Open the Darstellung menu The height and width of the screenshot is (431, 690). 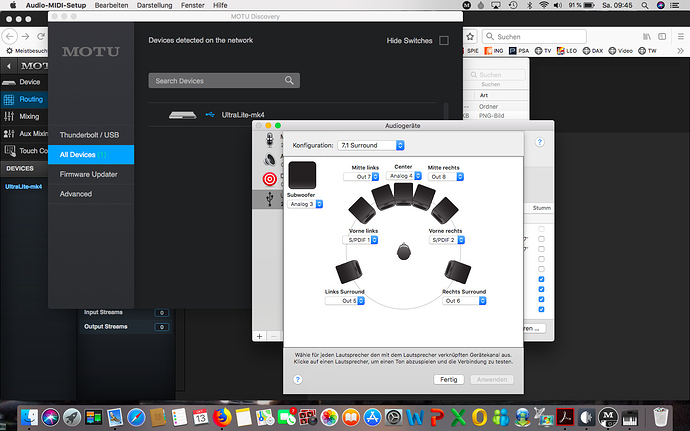pyautogui.click(x=154, y=5)
